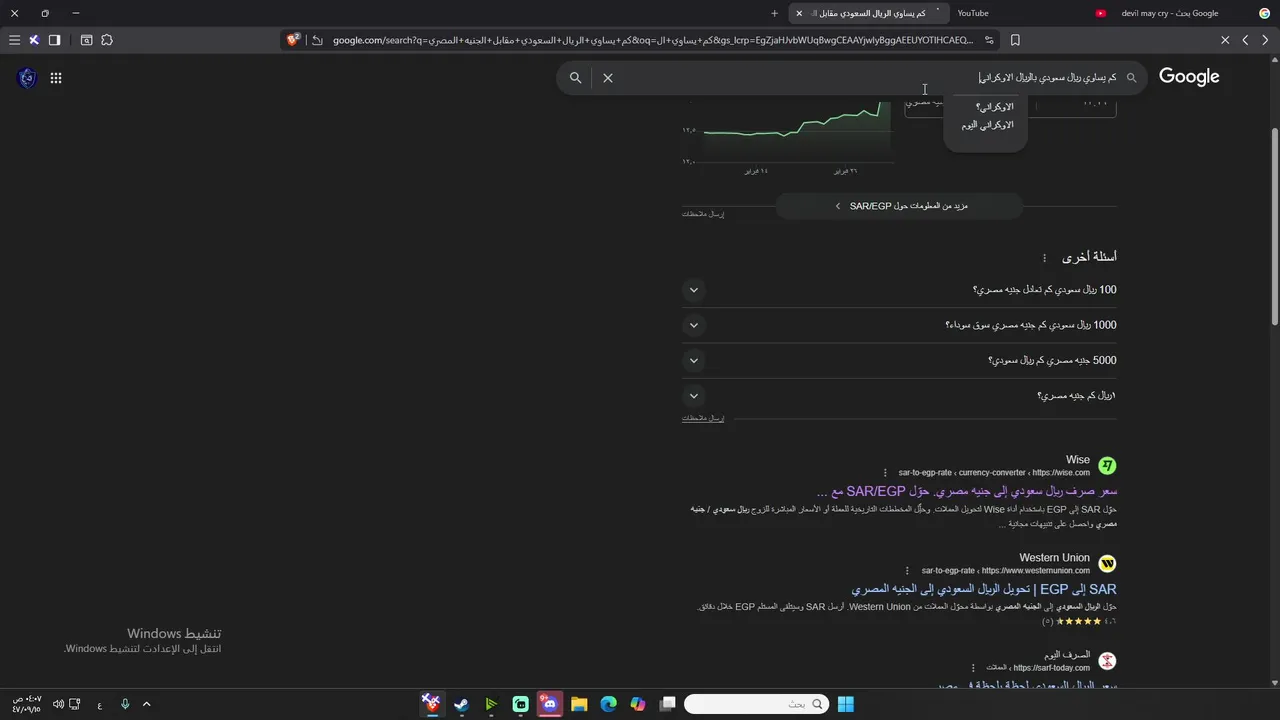The image size is (1280, 720).
Task: Open Western Union SAR to EGP result
Action: point(984,589)
